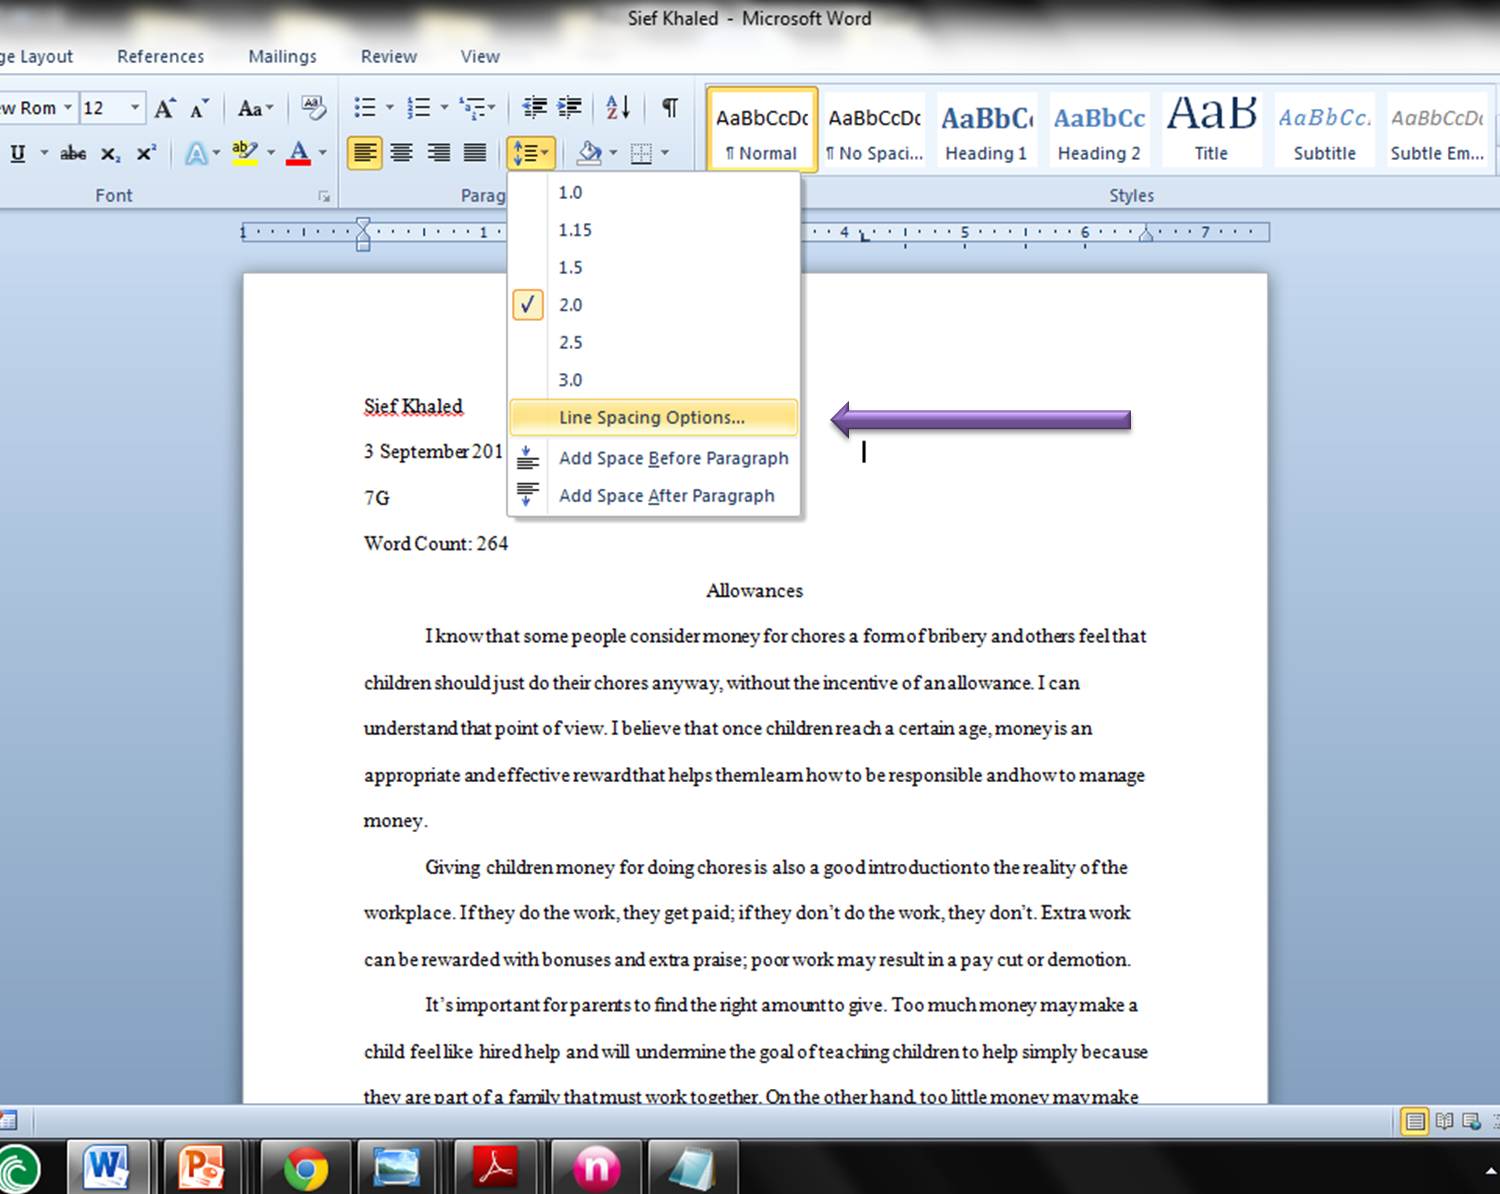Apply the Normal style
This screenshot has height=1194, width=1500.
[762, 129]
